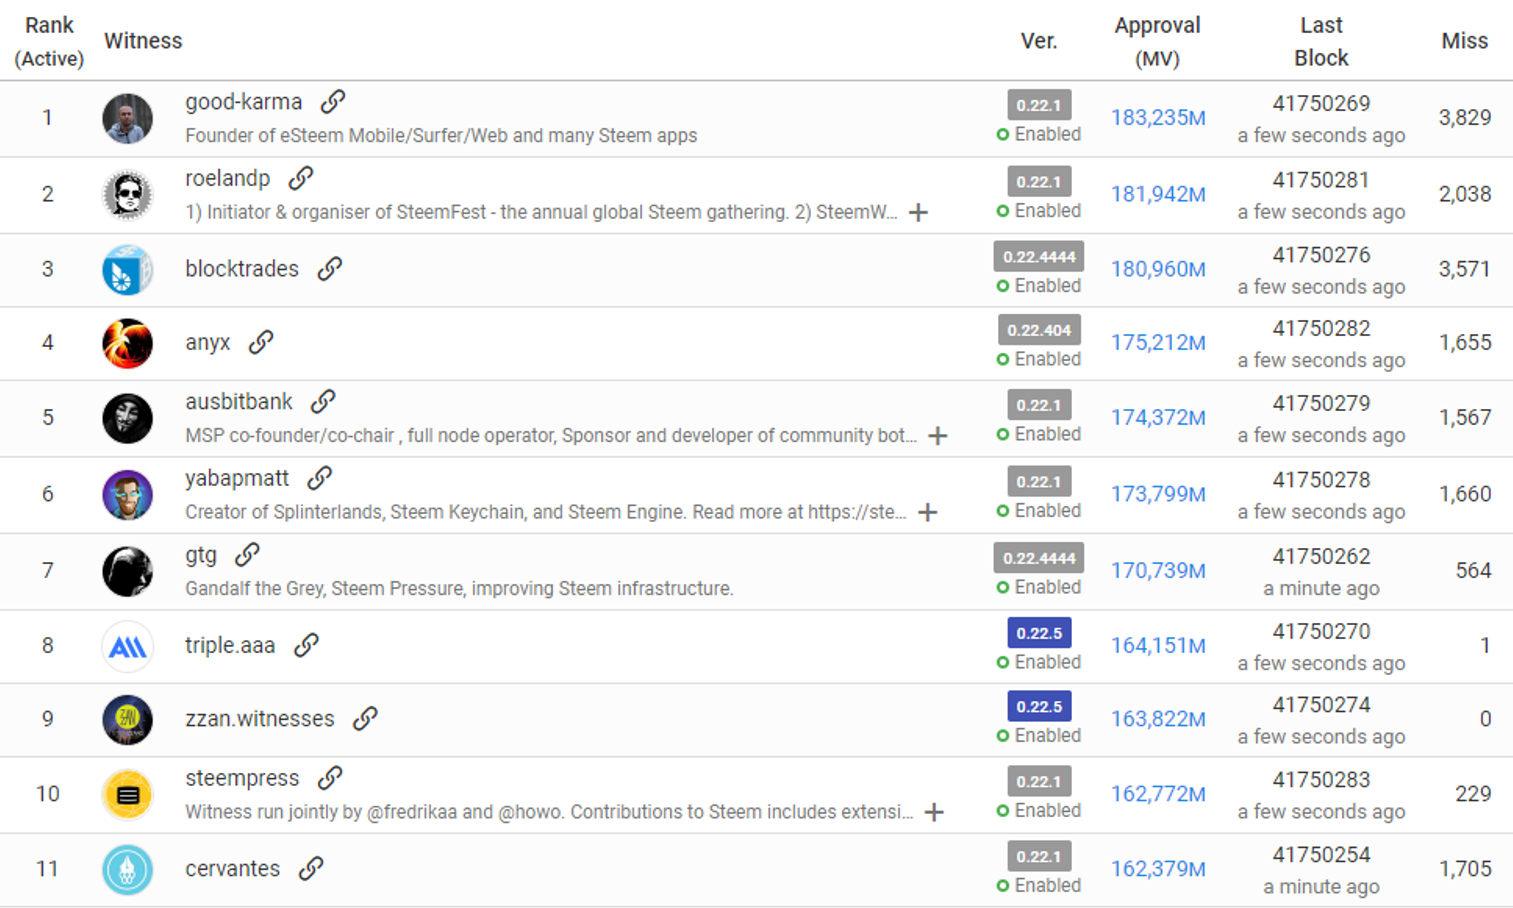Open the roelandp witness name

tap(227, 178)
